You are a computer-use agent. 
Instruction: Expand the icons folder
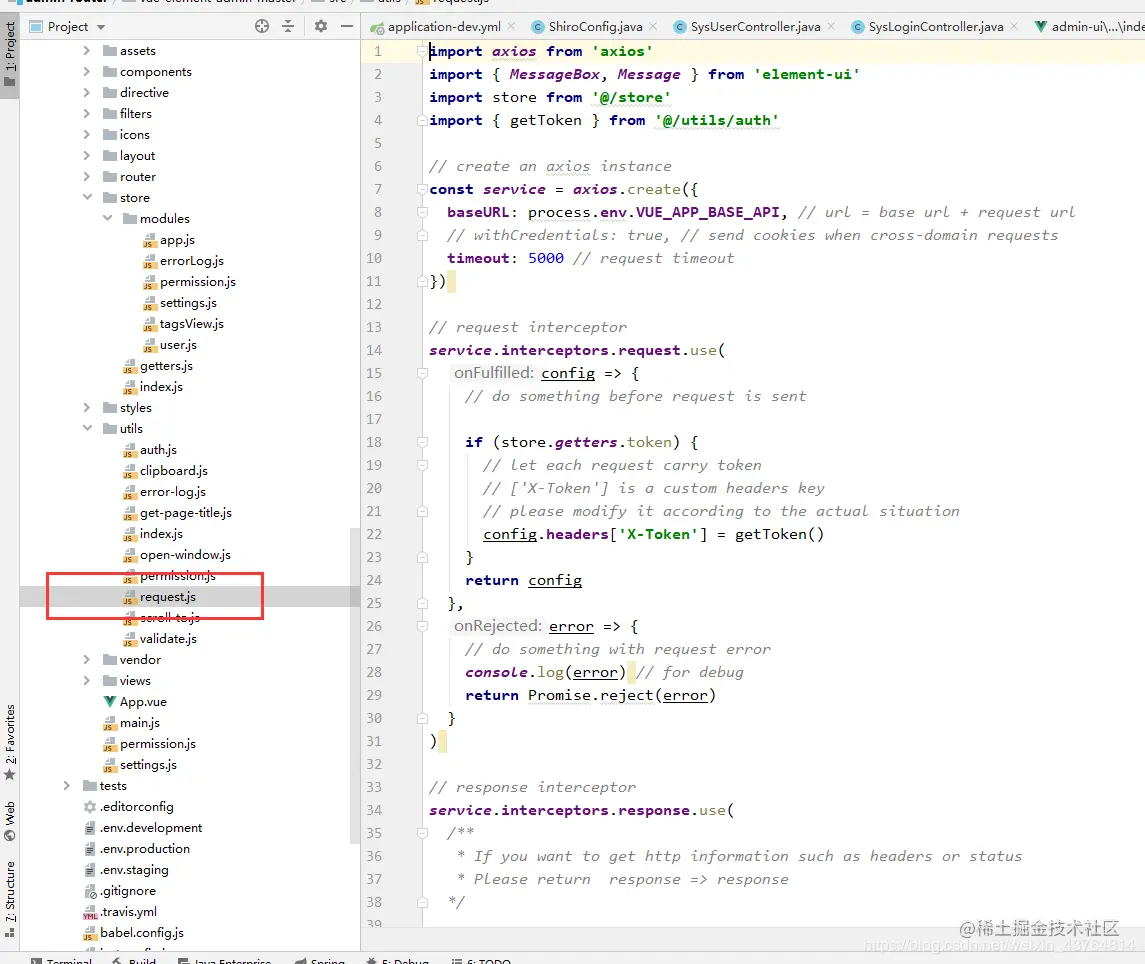[x=87, y=134]
